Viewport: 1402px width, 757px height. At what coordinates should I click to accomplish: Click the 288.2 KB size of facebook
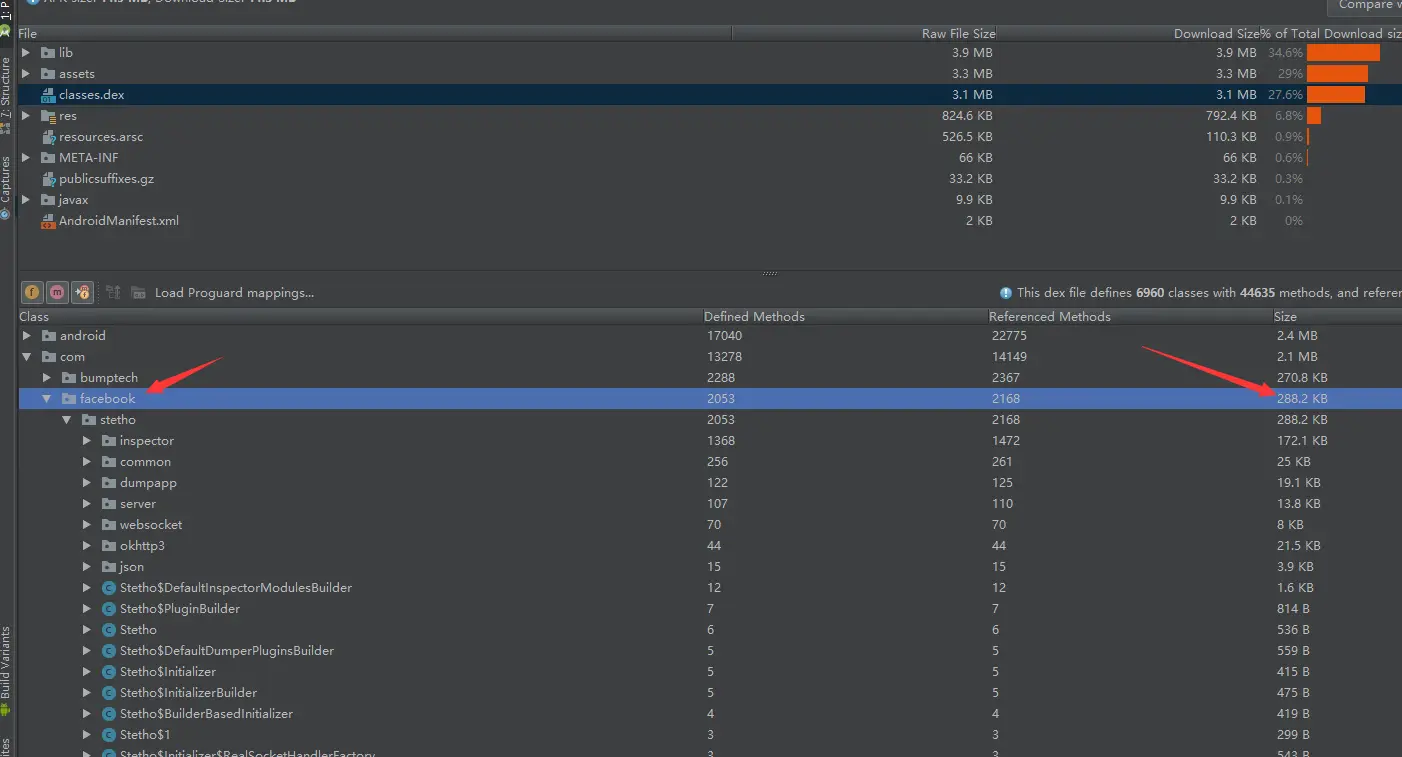1302,399
